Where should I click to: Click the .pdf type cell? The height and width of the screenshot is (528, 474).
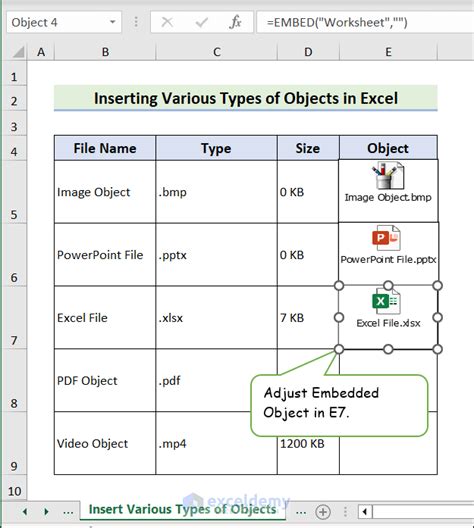tap(216, 381)
